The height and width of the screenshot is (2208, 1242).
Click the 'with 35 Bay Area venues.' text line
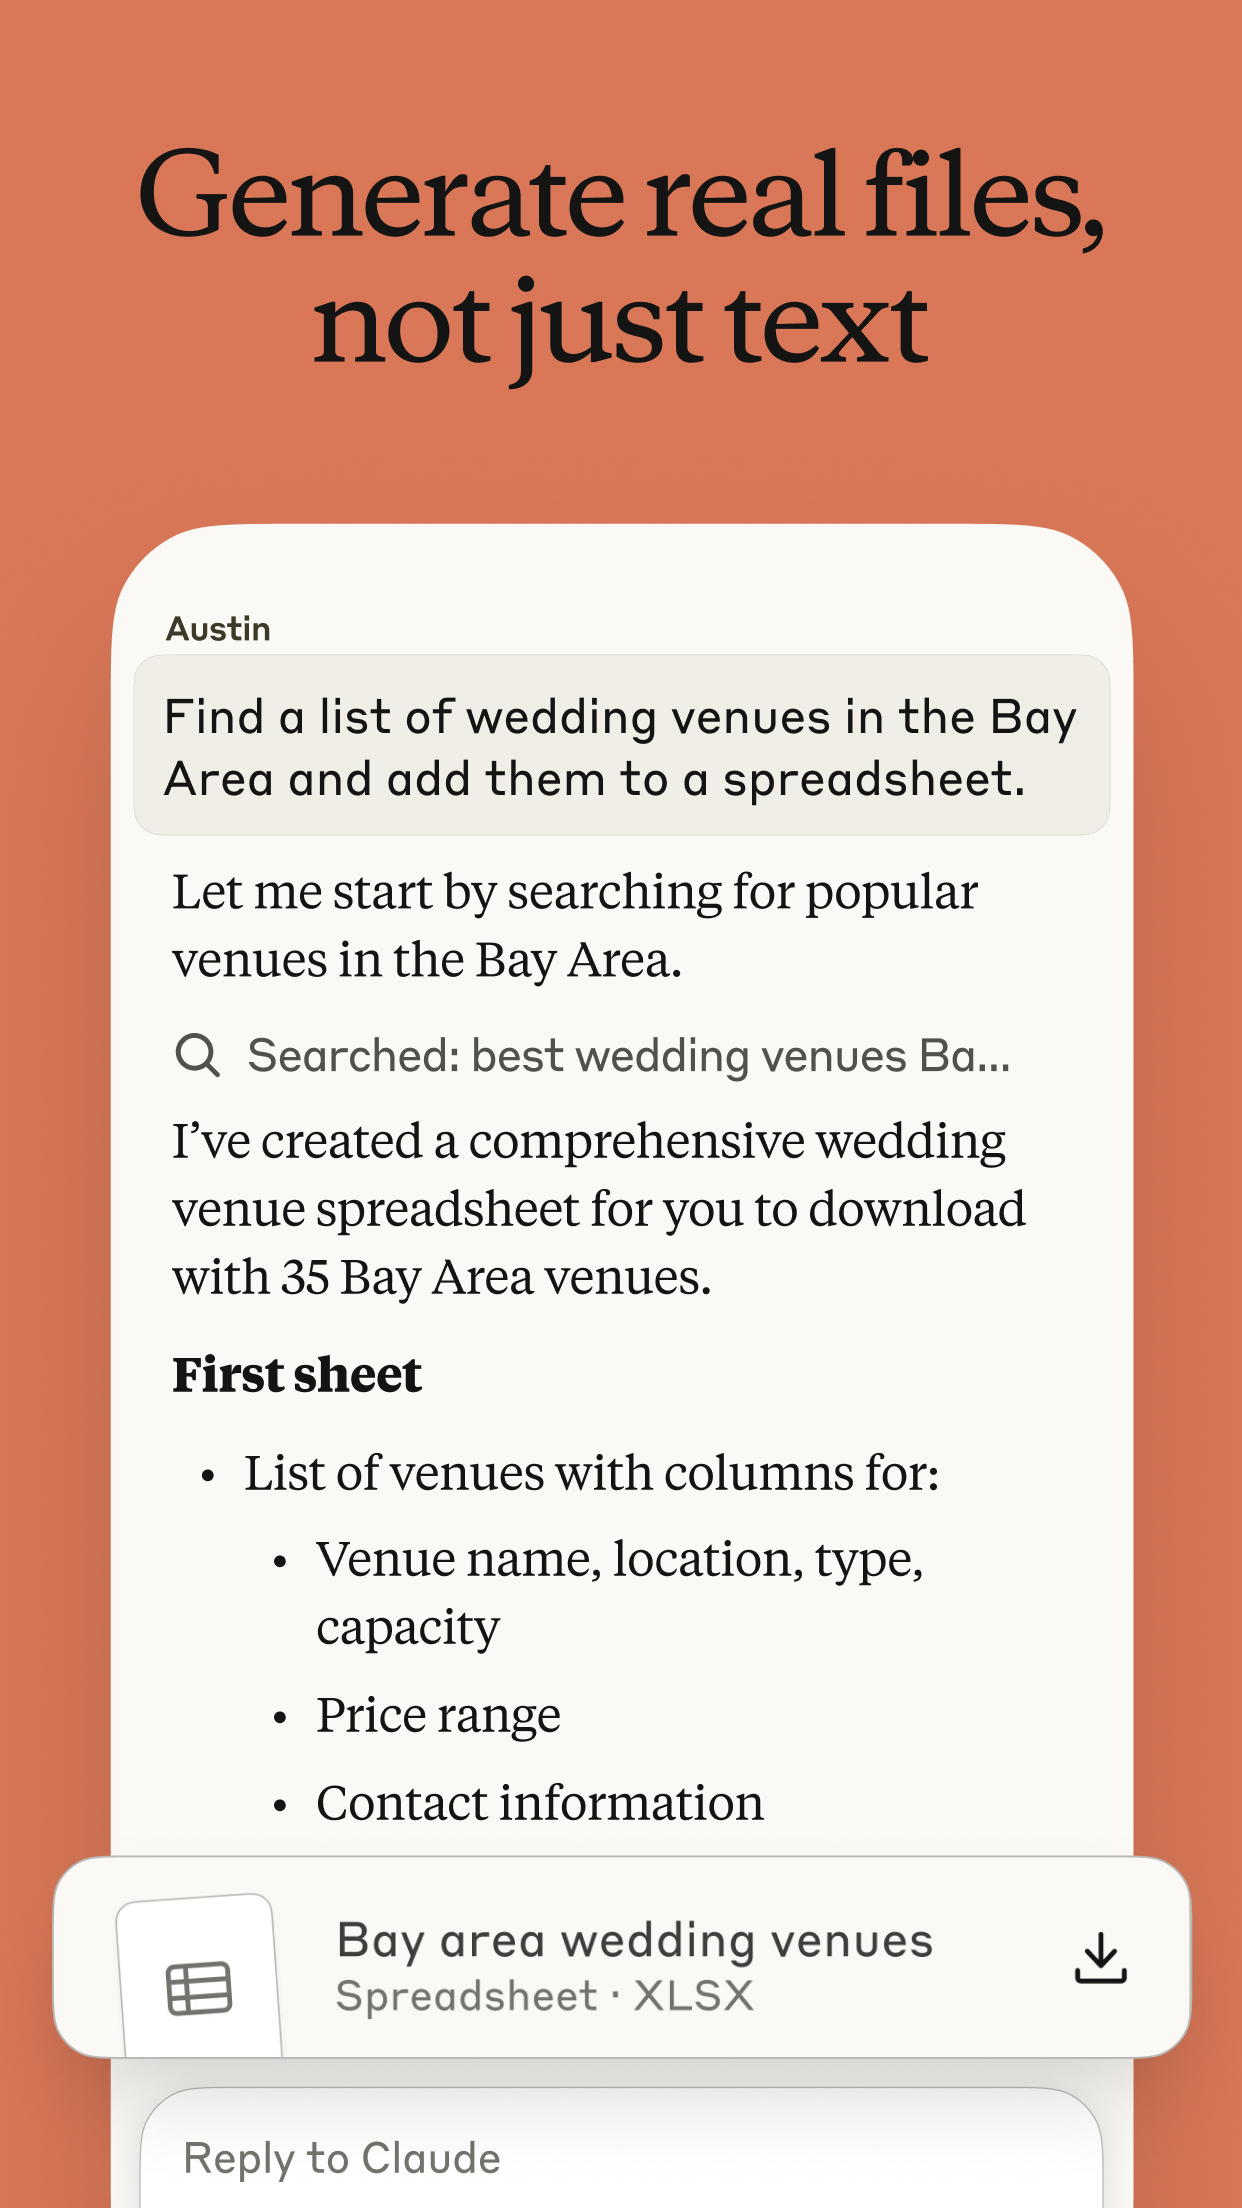(441, 1277)
